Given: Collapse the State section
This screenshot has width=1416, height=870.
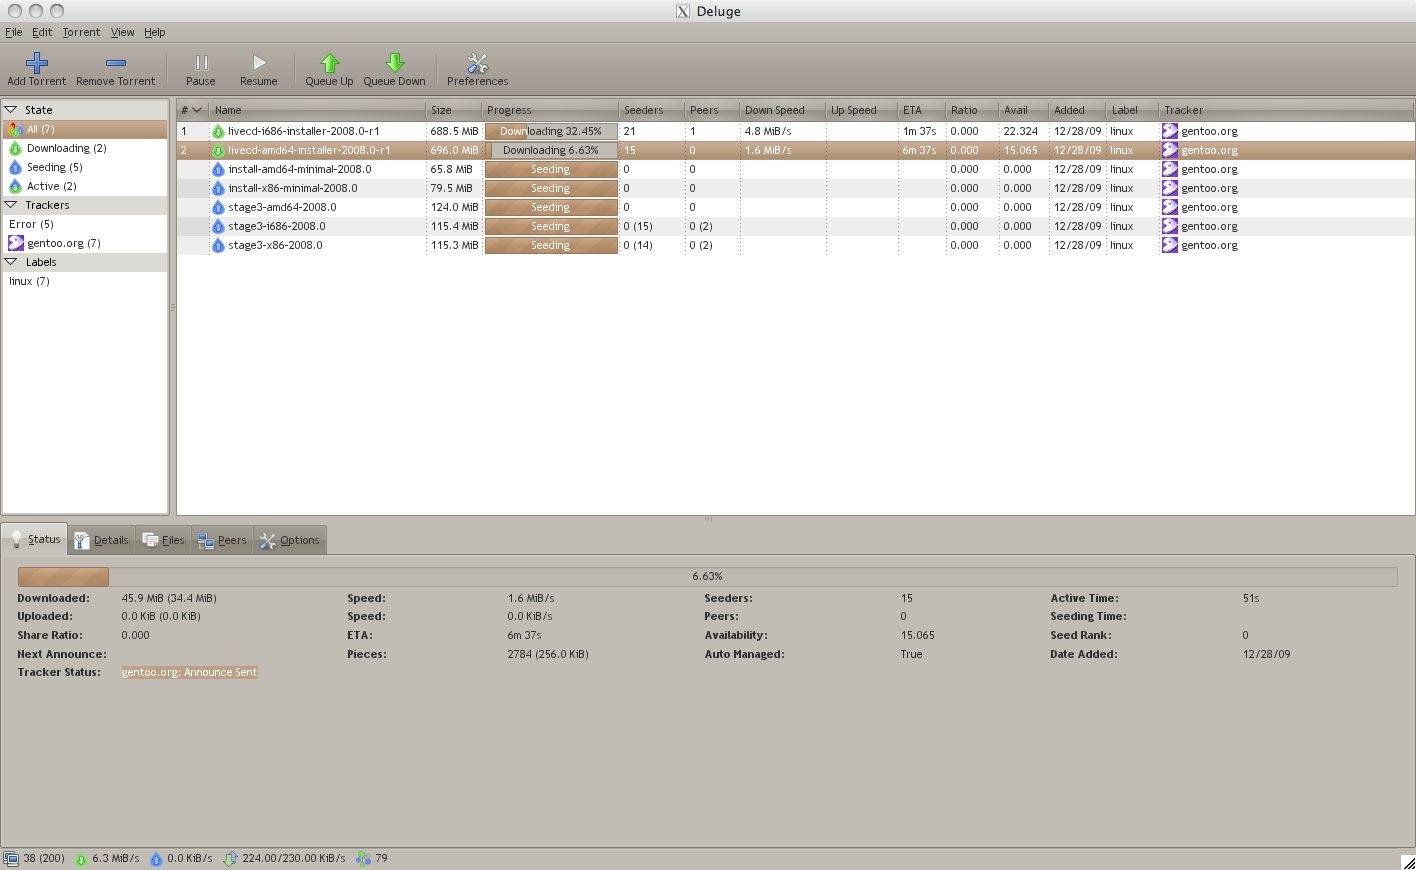Looking at the screenshot, I should (x=10, y=109).
